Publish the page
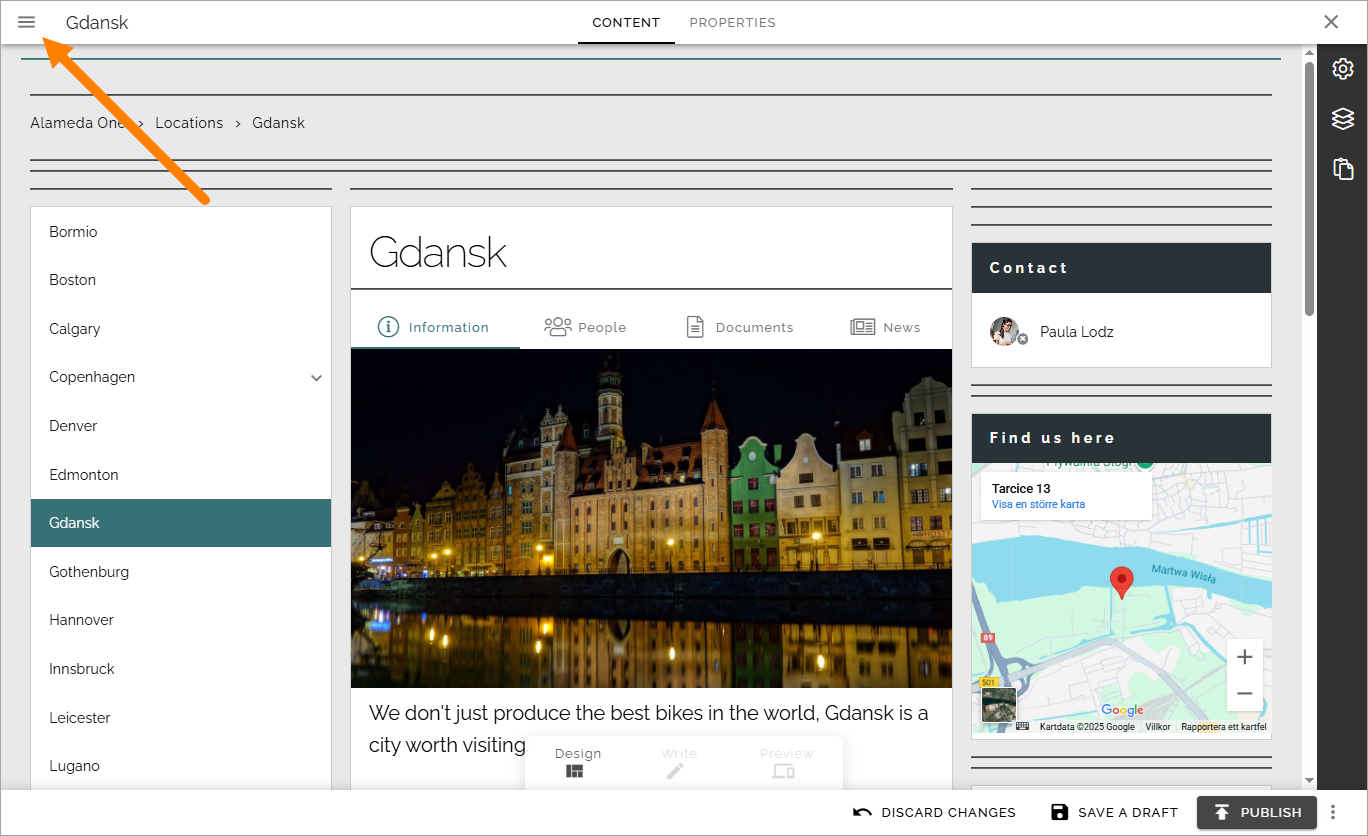 click(x=1257, y=812)
